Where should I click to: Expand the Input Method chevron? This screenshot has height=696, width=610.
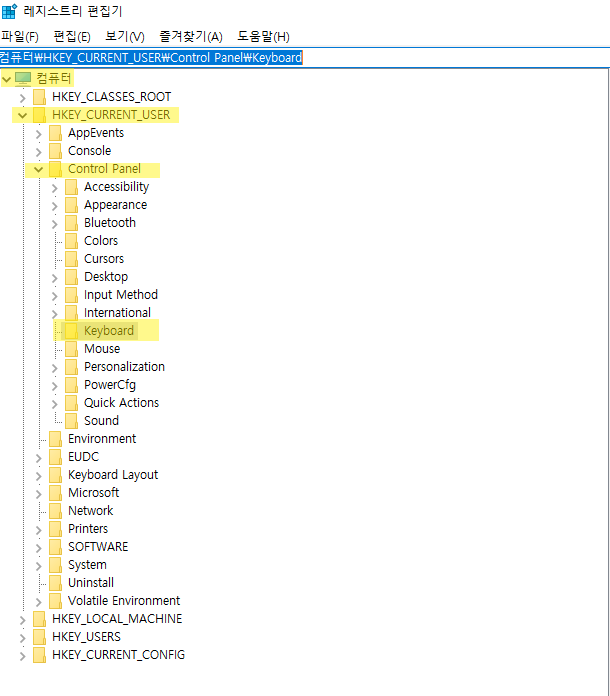pyautogui.click(x=55, y=295)
